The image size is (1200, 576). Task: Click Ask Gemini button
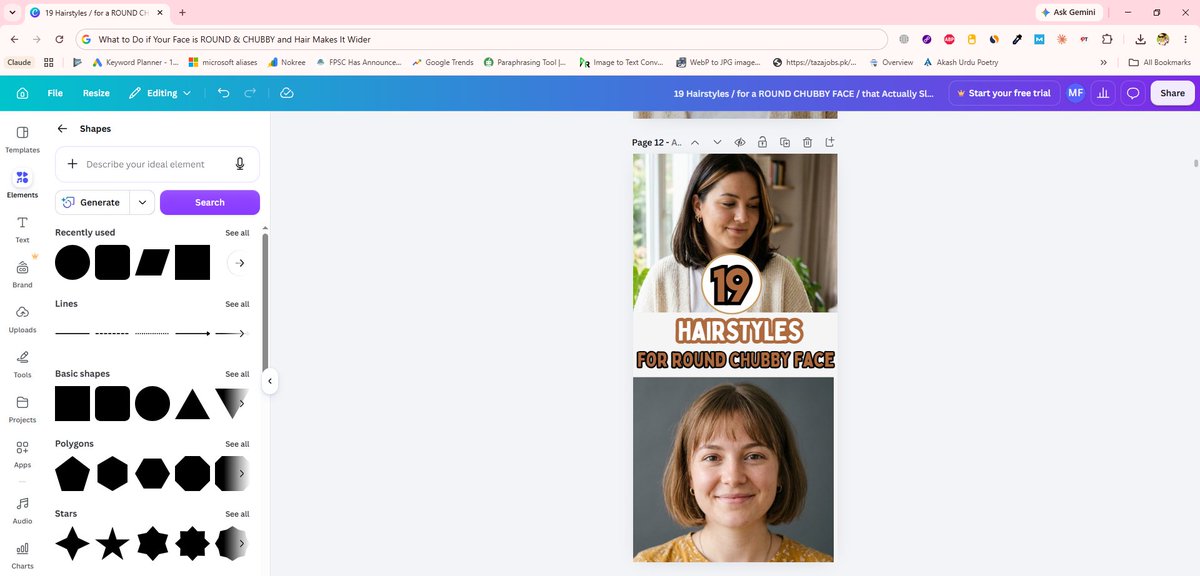click(1069, 12)
